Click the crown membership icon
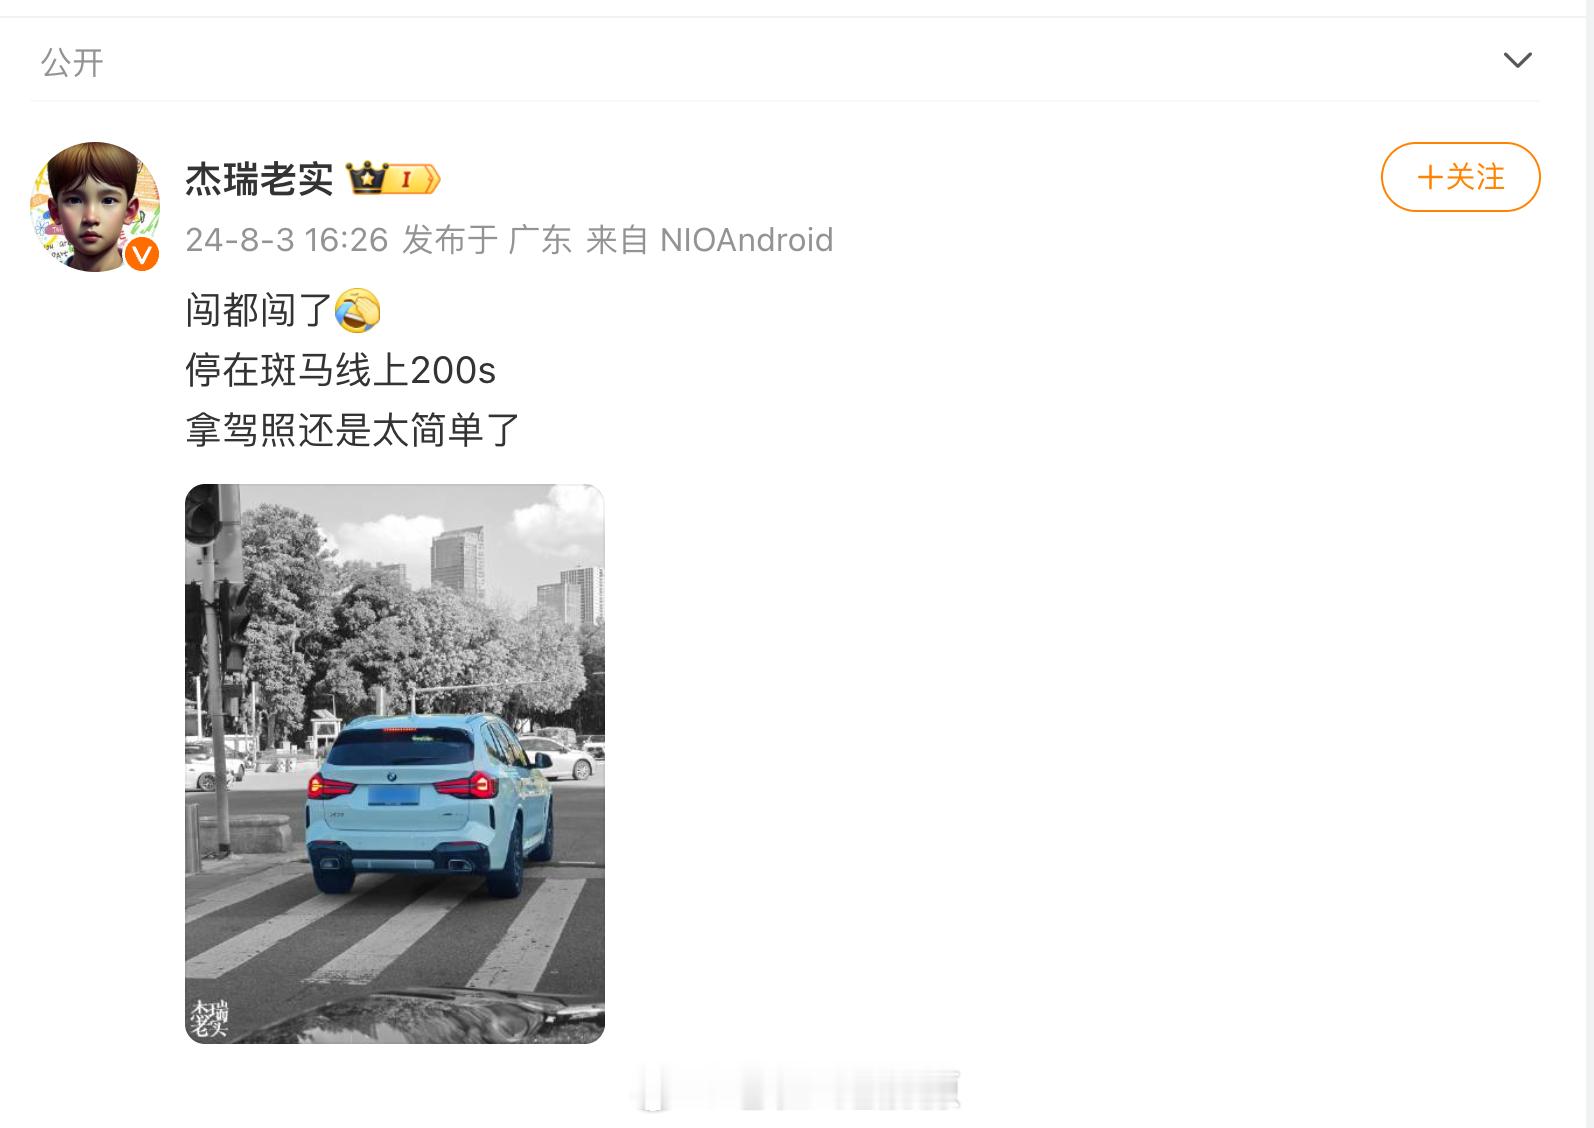Screen dimensions: 1594x1128 point(366,179)
